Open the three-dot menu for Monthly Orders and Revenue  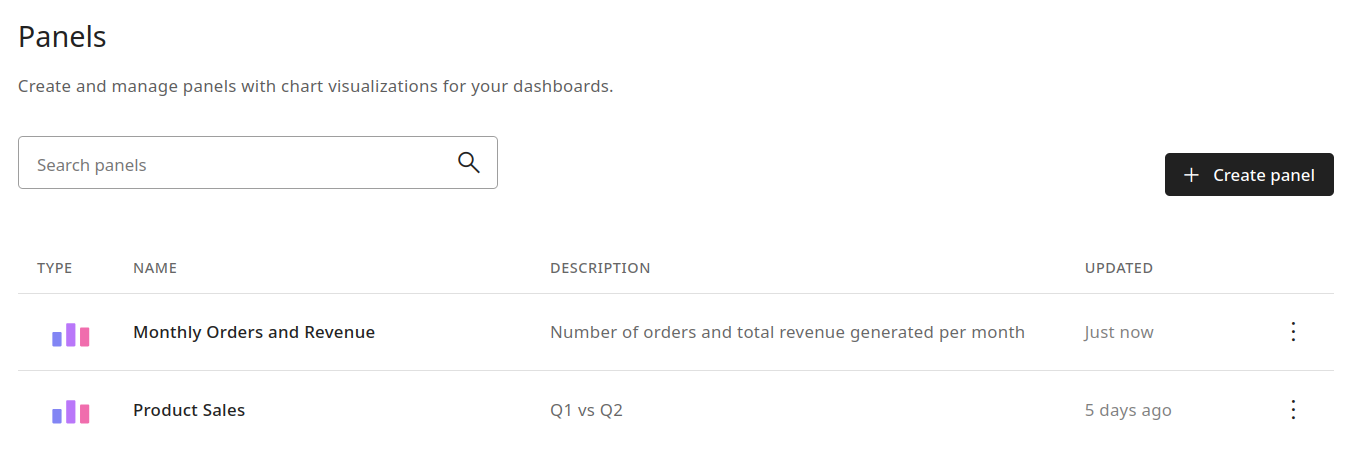(x=1293, y=332)
